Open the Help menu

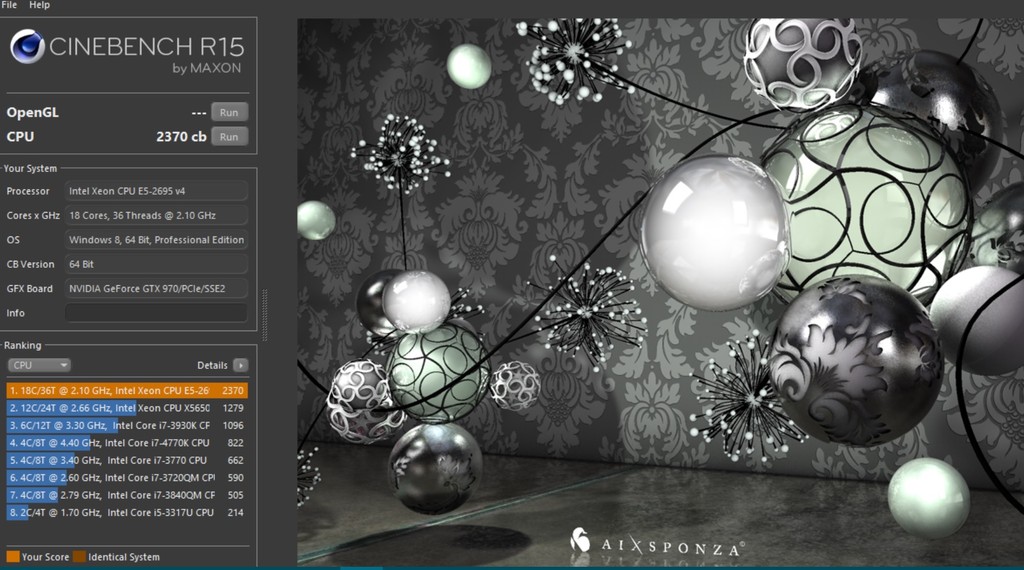pos(39,5)
